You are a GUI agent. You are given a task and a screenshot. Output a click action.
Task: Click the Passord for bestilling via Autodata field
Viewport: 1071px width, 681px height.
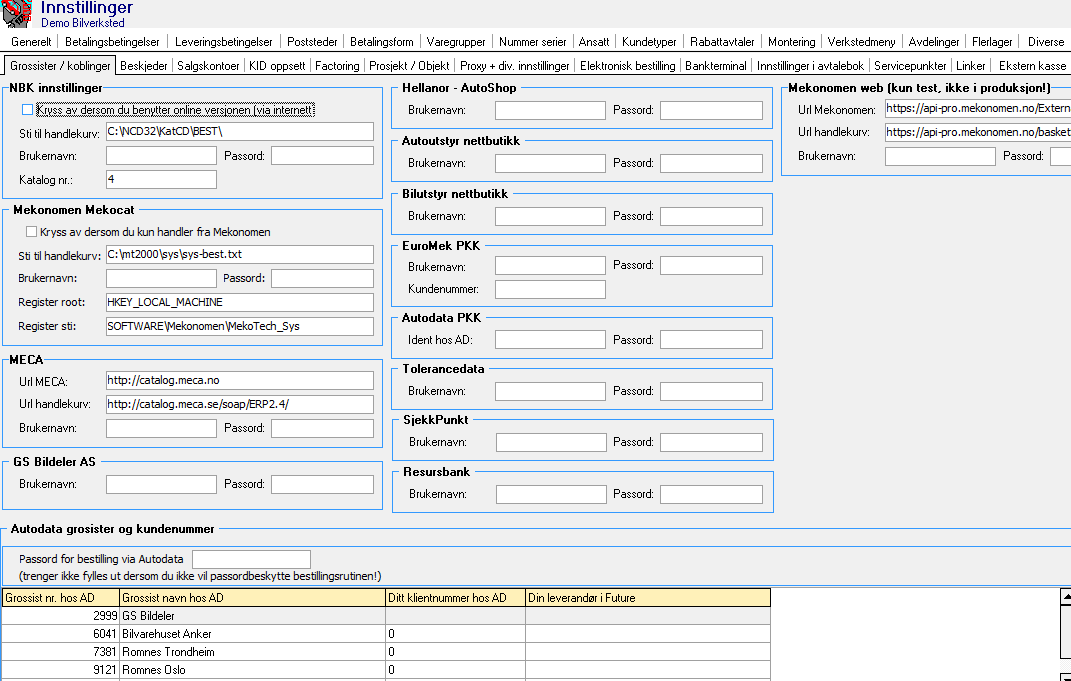[251, 559]
